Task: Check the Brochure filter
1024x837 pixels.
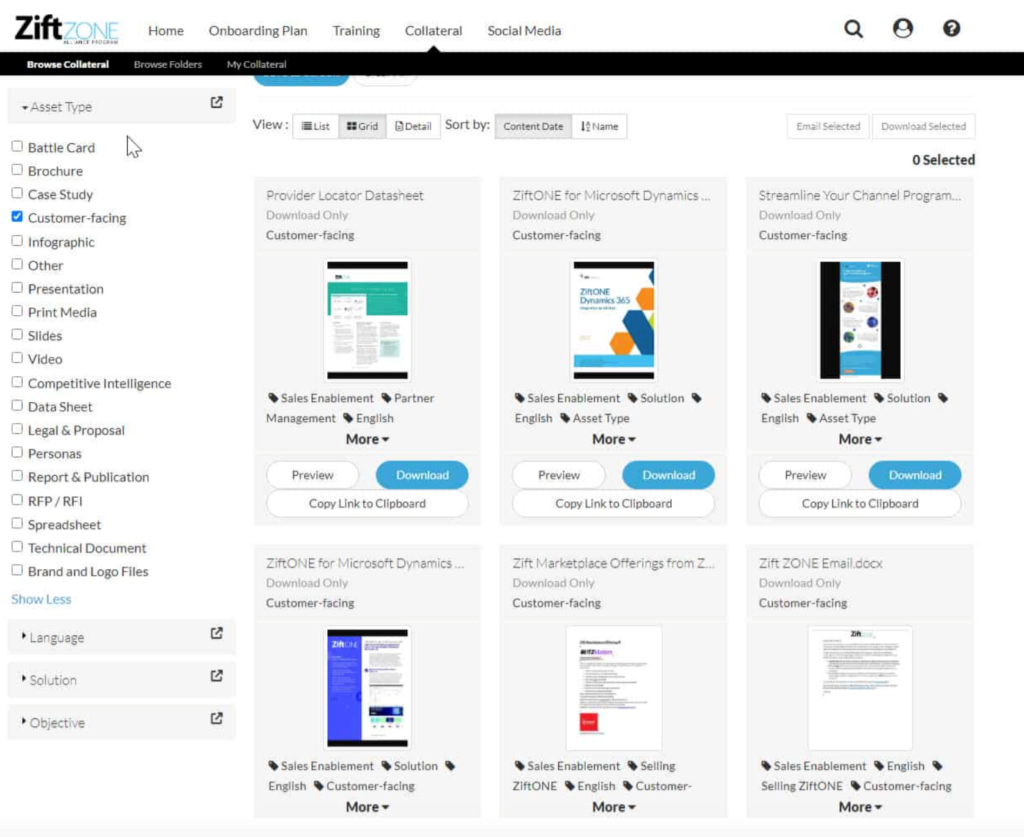Action: (17, 170)
